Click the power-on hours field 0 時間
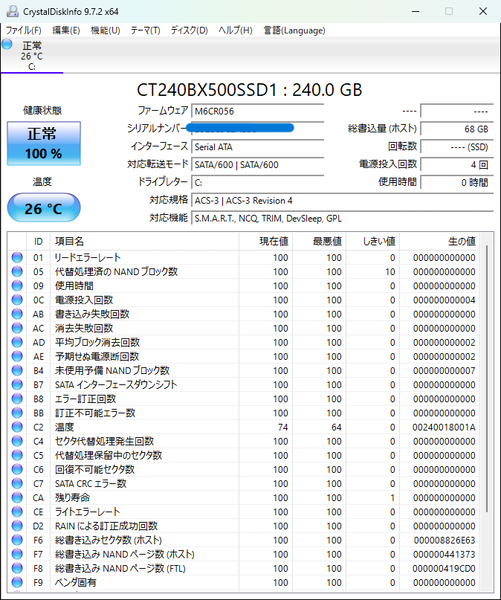501x600 pixels. pos(457,183)
